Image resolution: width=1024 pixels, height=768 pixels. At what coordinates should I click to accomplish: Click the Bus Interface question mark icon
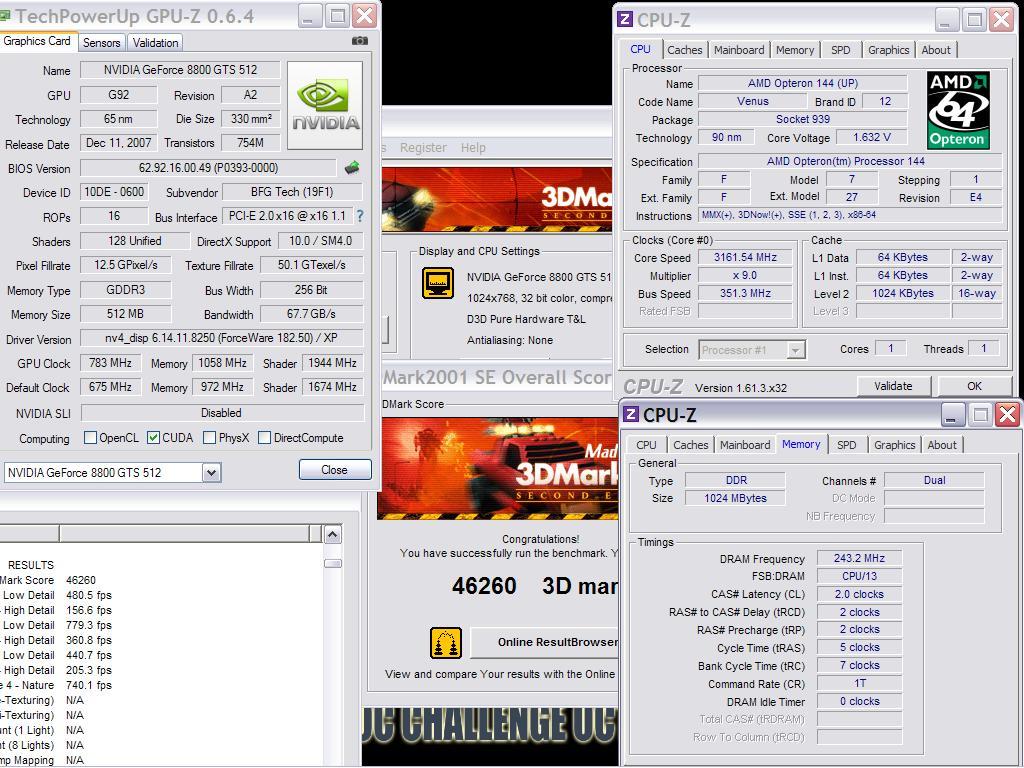pos(360,216)
